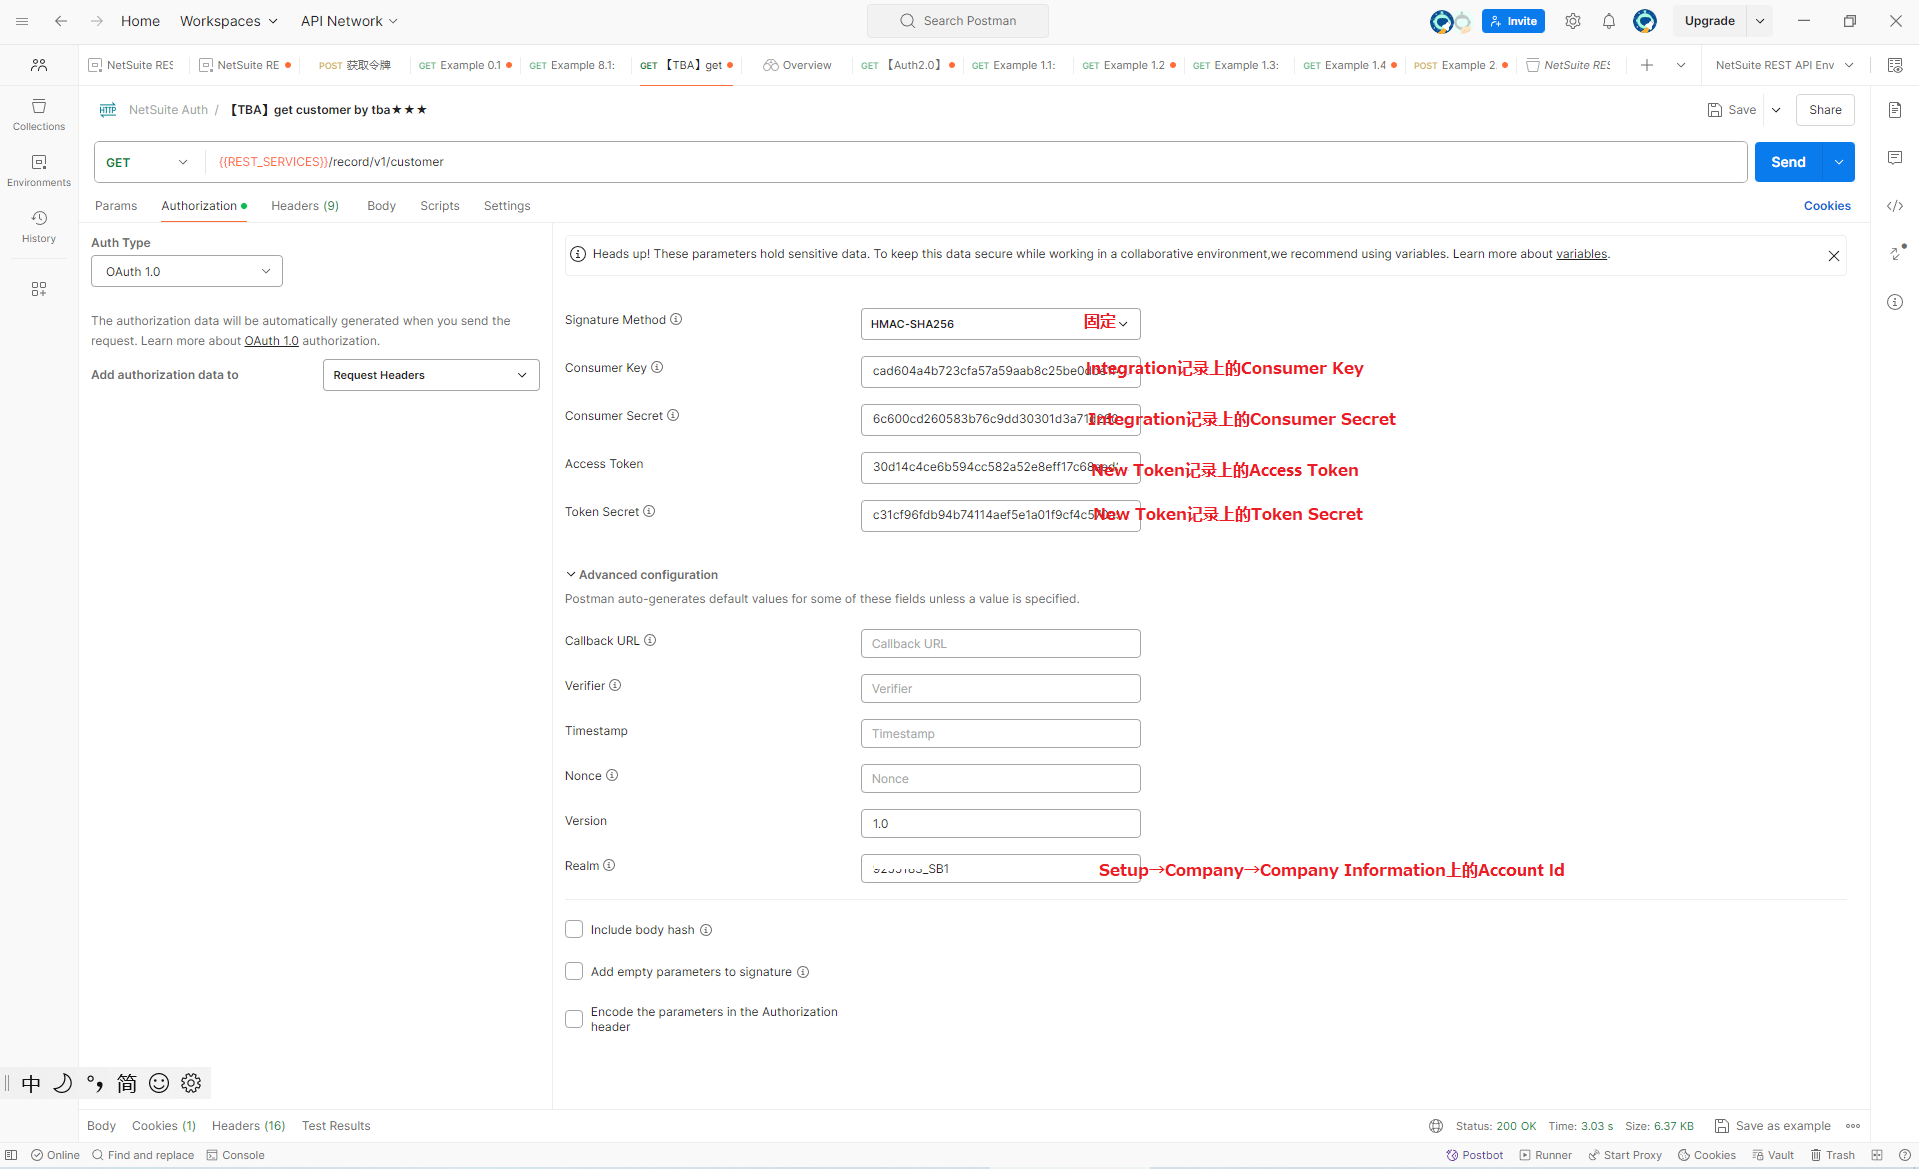Open the History sidebar panel
Image resolution: width=1919 pixels, height=1169 pixels.
point(39,226)
